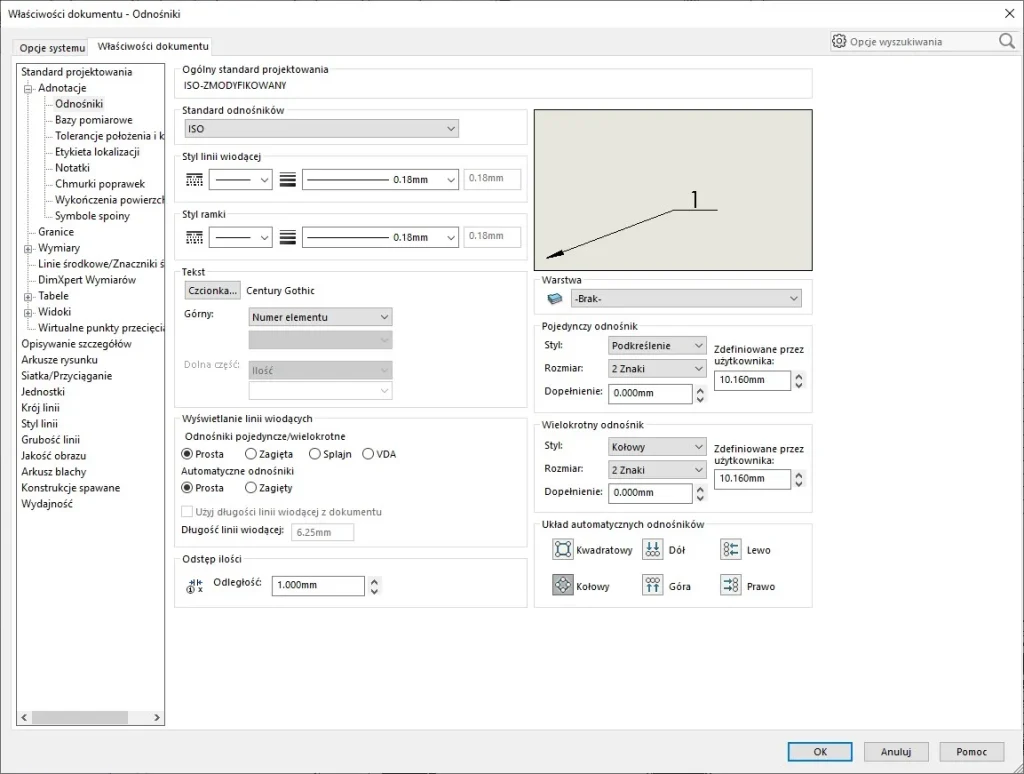Click the Pomoc button

click(971, 752)
